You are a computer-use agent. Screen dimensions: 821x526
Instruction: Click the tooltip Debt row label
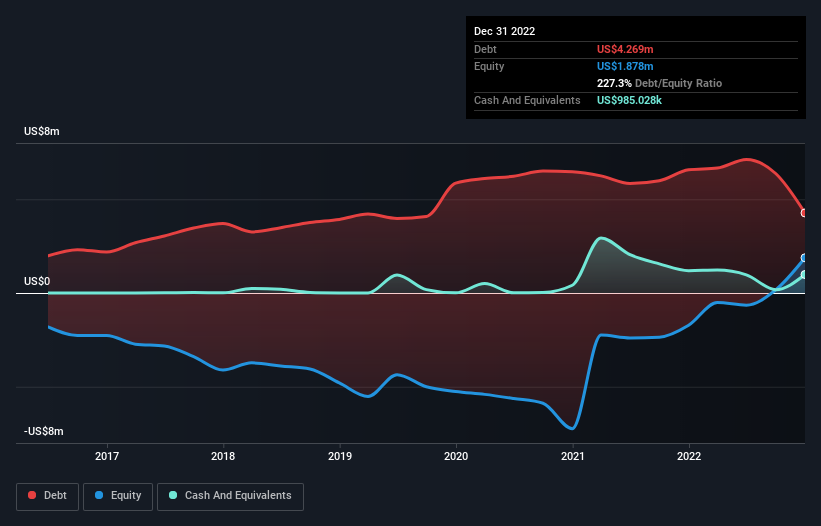(485, 49)
